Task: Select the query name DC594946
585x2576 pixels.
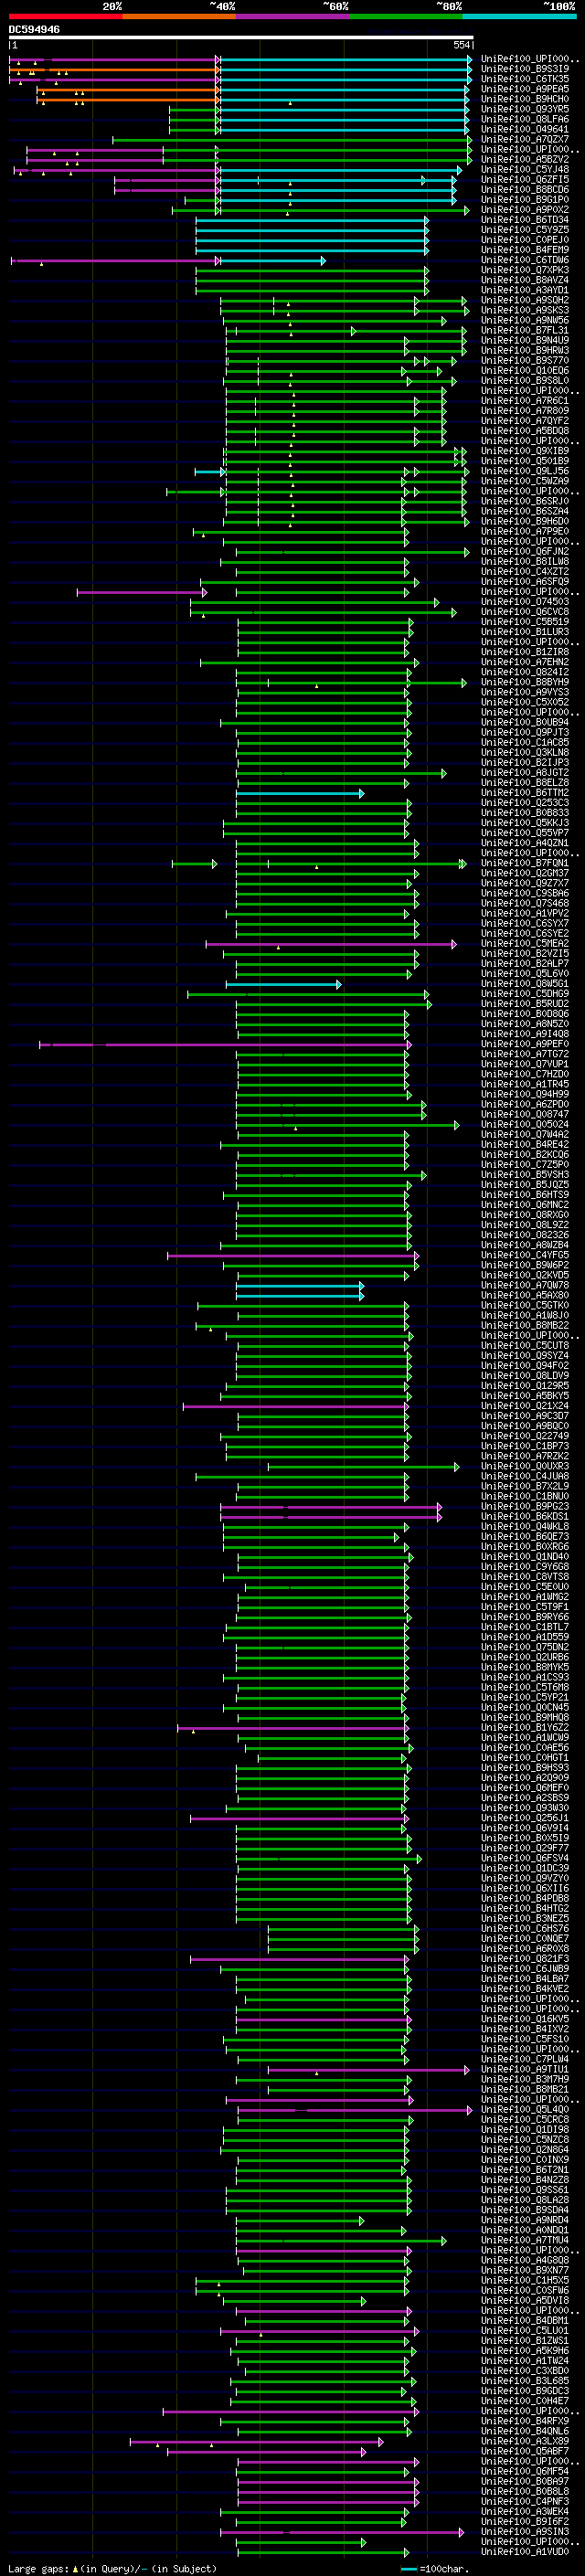Action: click(x=34, y=30)
